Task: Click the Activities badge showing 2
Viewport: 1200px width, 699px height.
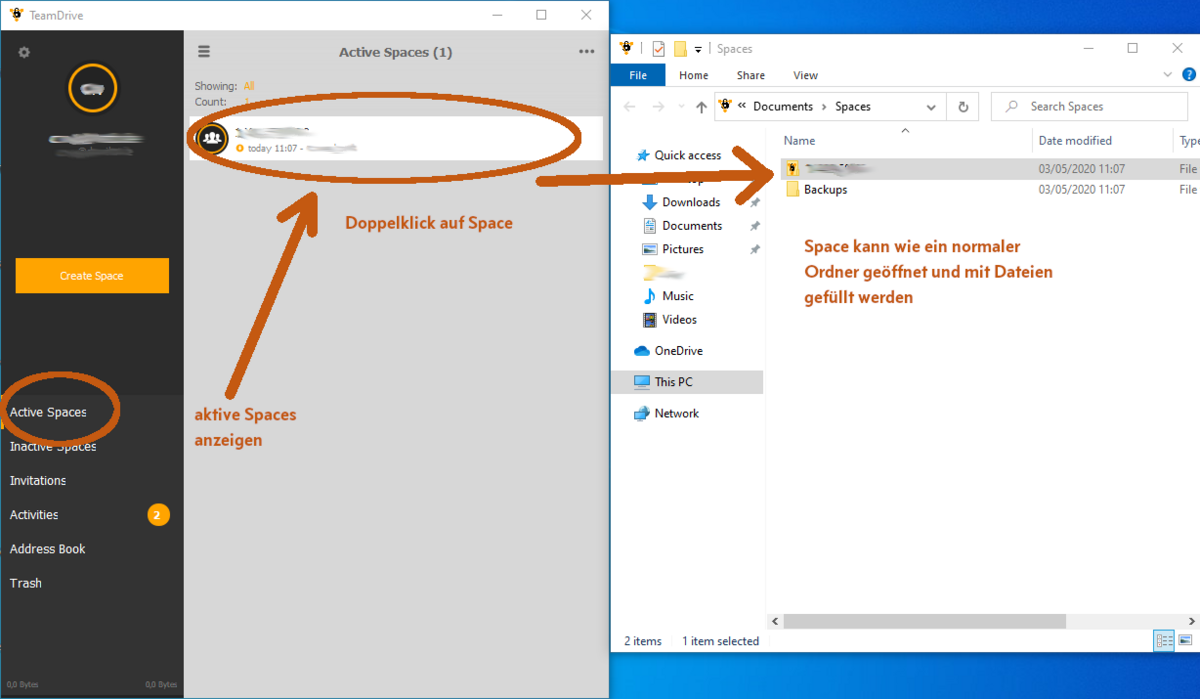Action: point(158,515)
